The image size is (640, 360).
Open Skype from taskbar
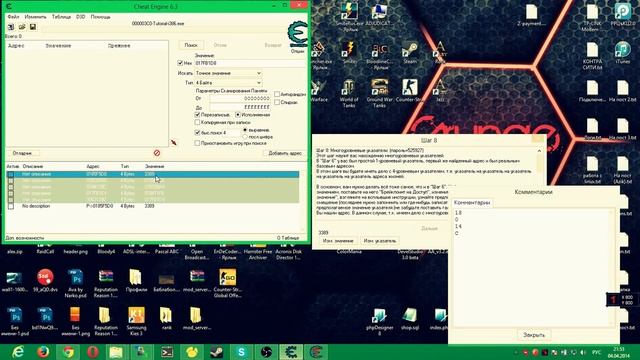(x=241, y=352)
